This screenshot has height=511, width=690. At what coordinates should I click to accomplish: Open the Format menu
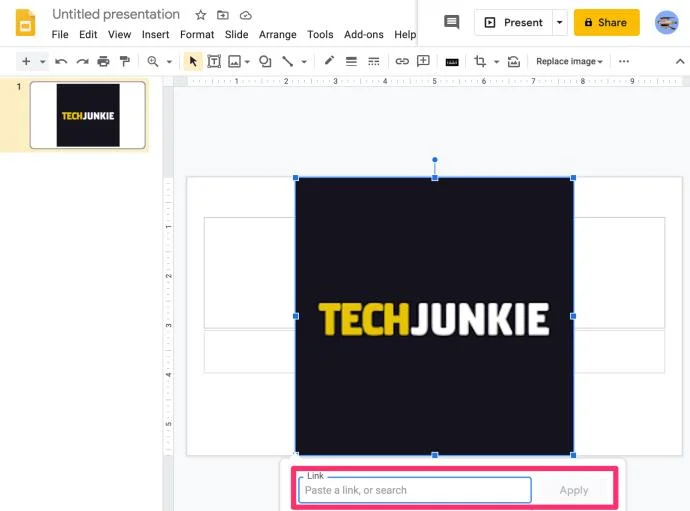[x=197, y=34]
